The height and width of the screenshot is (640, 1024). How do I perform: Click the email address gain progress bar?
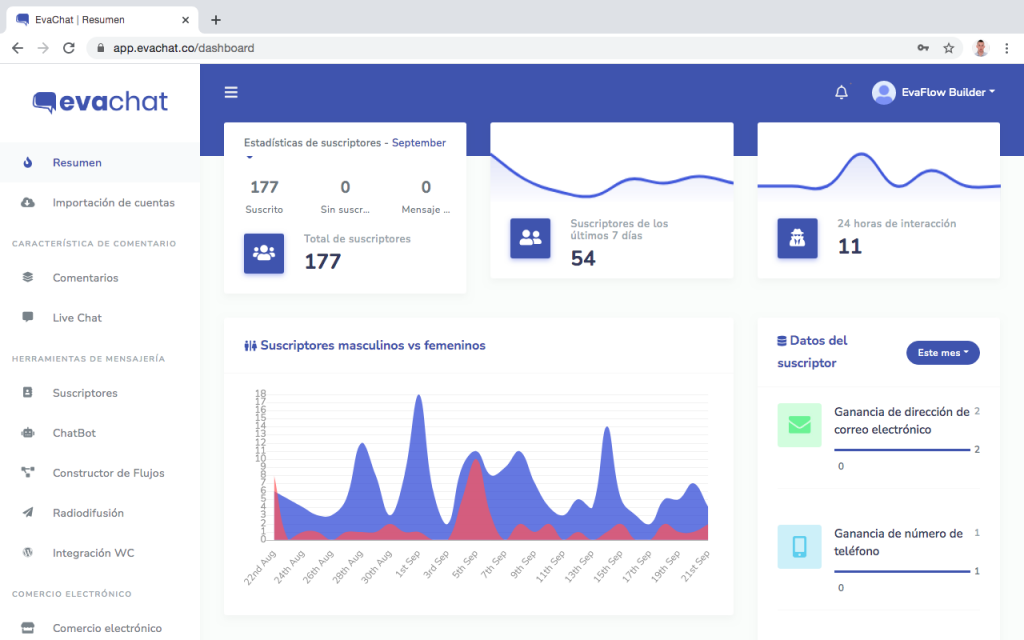pos(901,450)
